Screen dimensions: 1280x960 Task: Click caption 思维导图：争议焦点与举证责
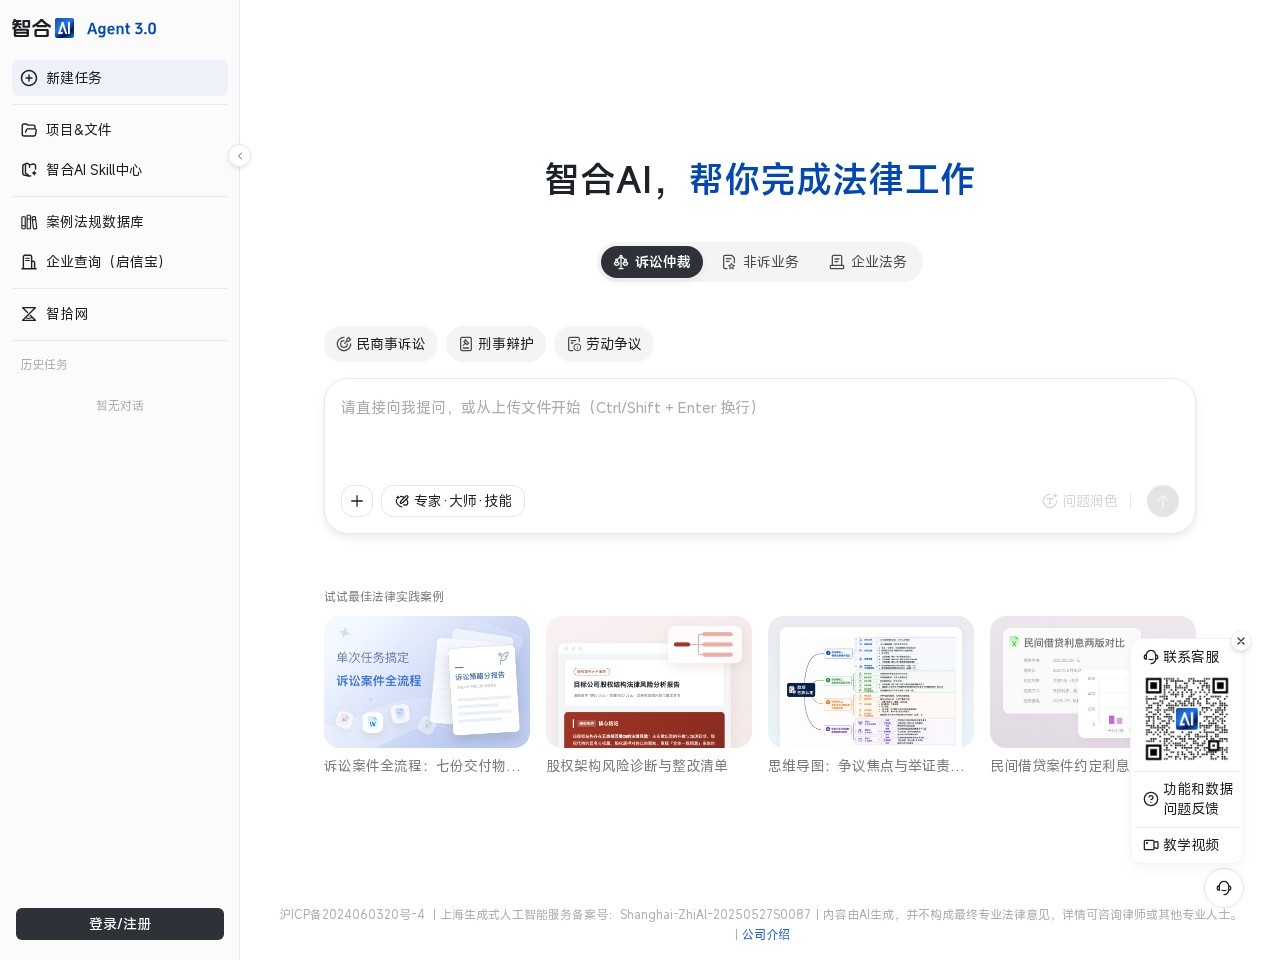point(866,766)
